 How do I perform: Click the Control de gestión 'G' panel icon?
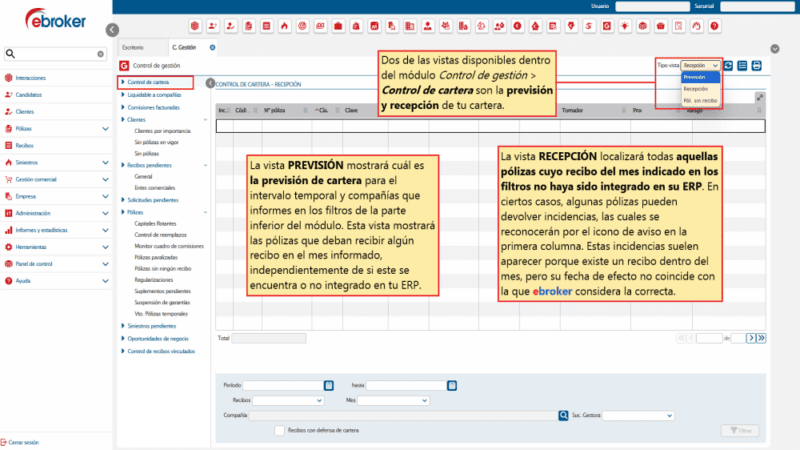(124, 66)
